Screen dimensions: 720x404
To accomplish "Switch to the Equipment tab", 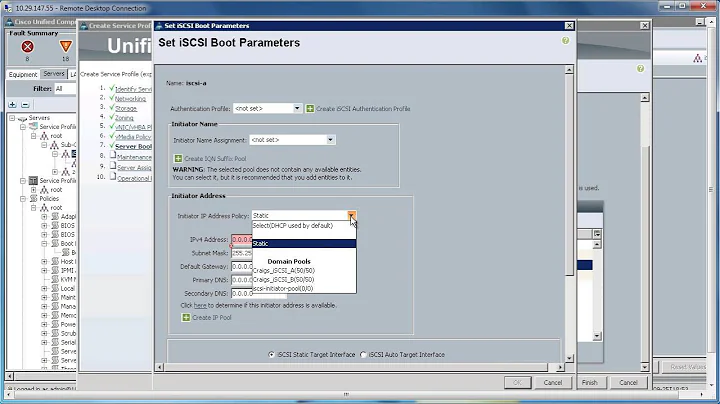I will click(23, 74).
